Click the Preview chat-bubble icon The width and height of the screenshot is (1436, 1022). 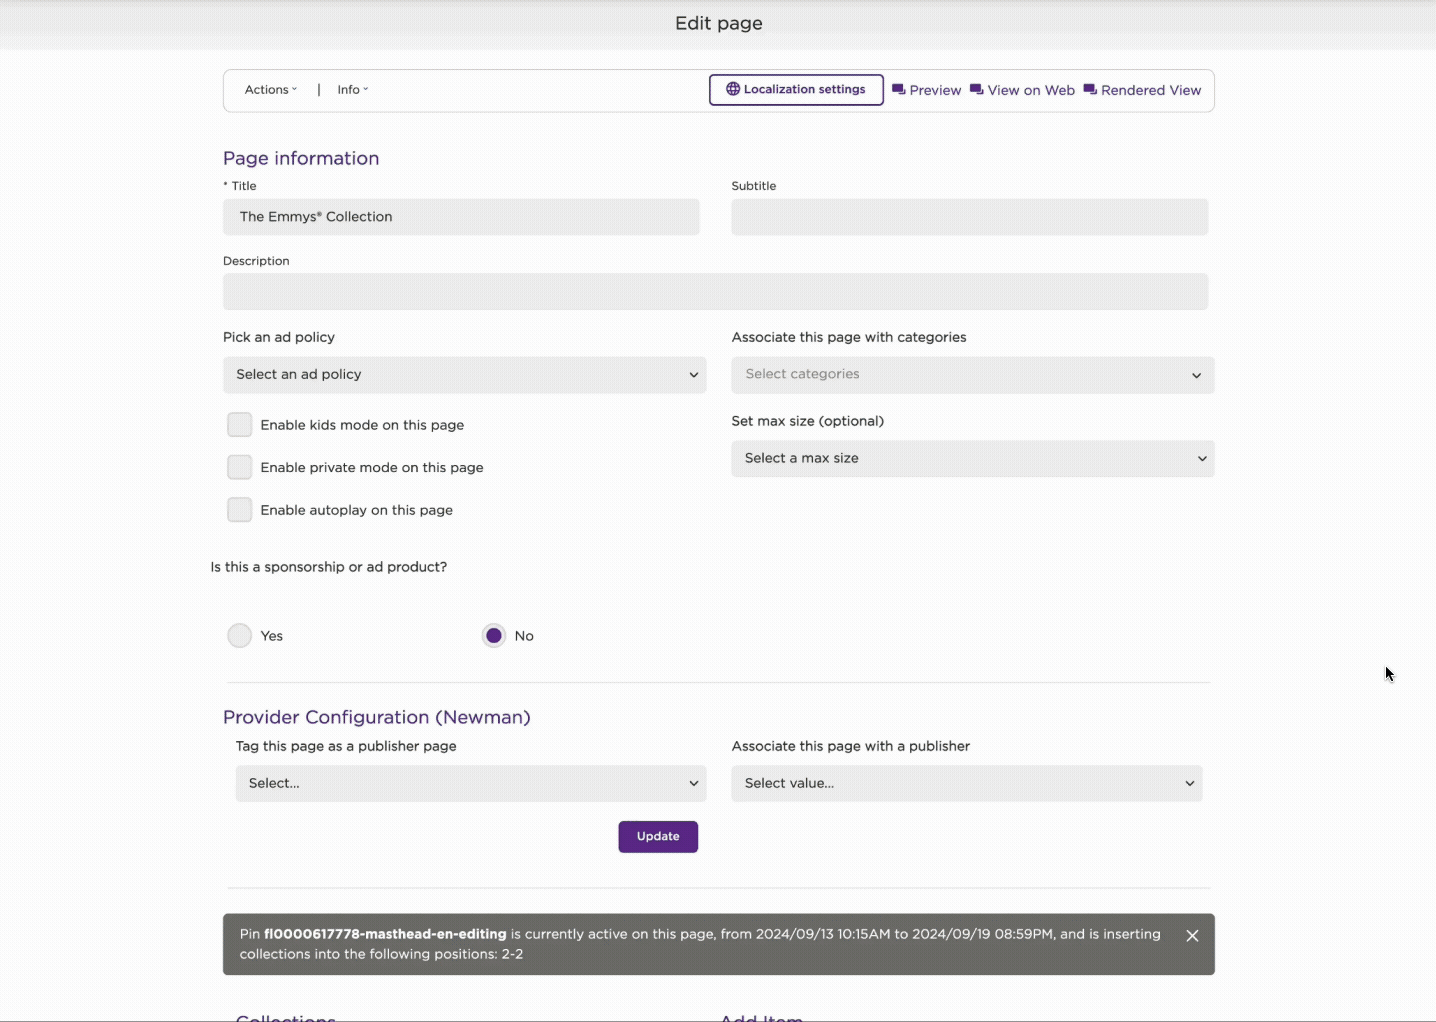coord(898,89)
